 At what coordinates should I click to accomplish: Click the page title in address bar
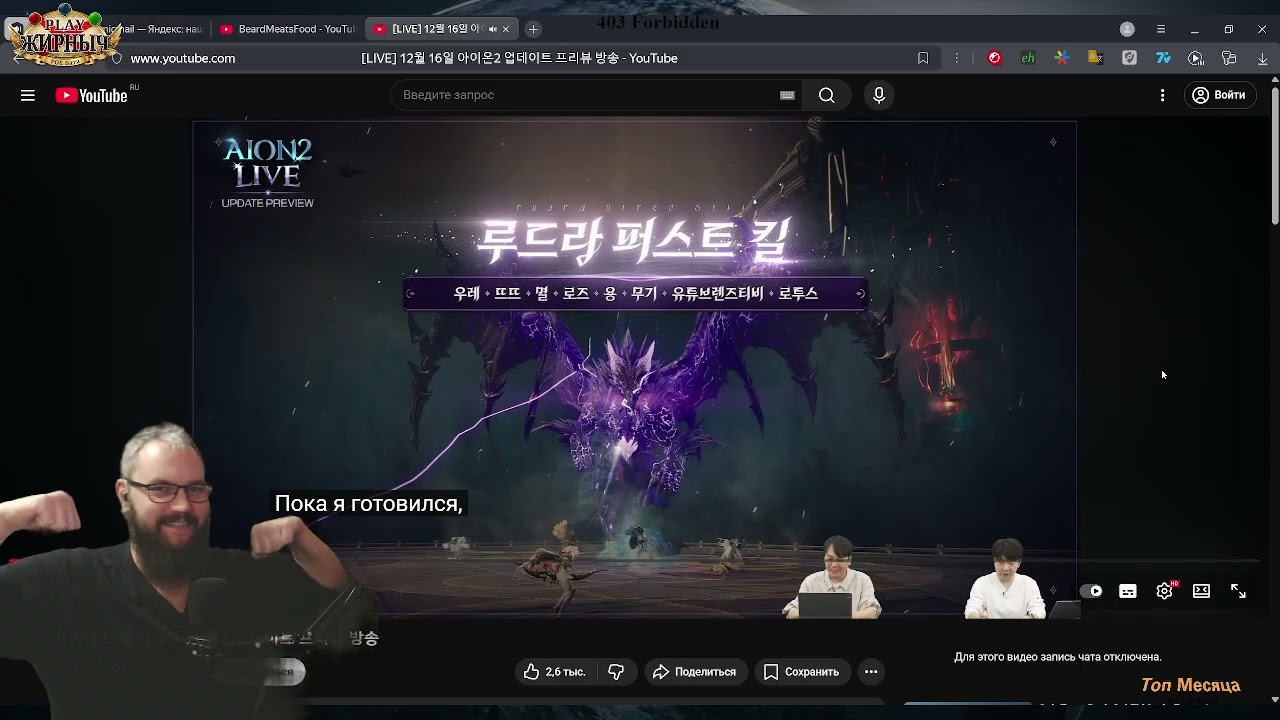coord(519,58)
